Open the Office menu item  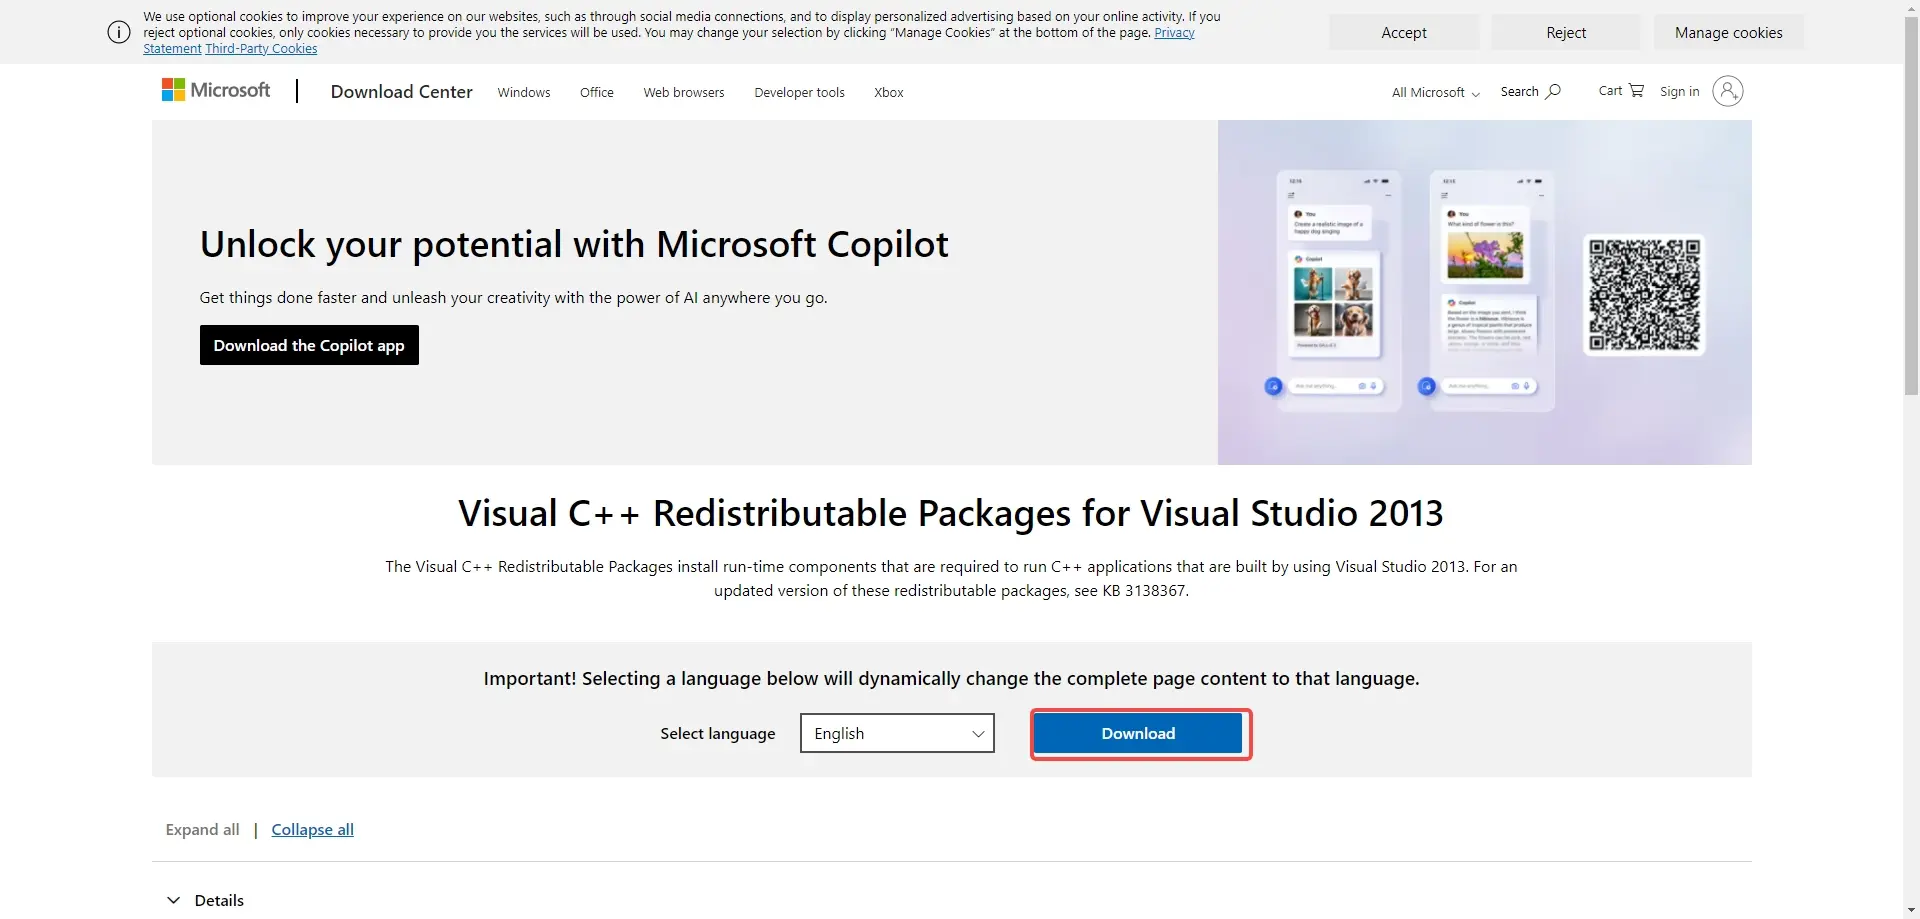click(597, 92)
